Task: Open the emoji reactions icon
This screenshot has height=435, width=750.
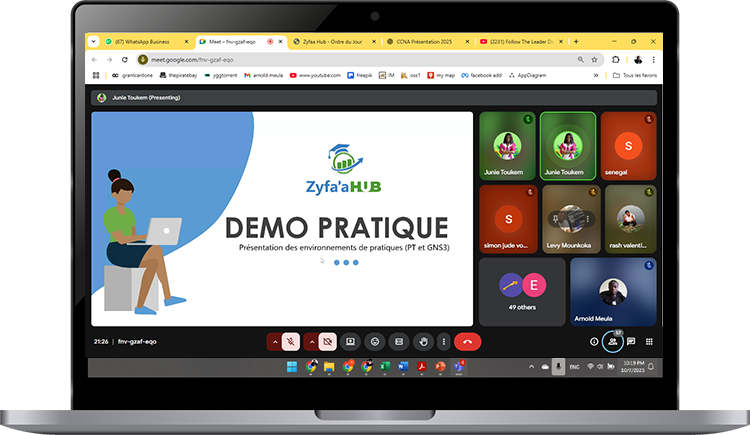Action: pos(375,341)
